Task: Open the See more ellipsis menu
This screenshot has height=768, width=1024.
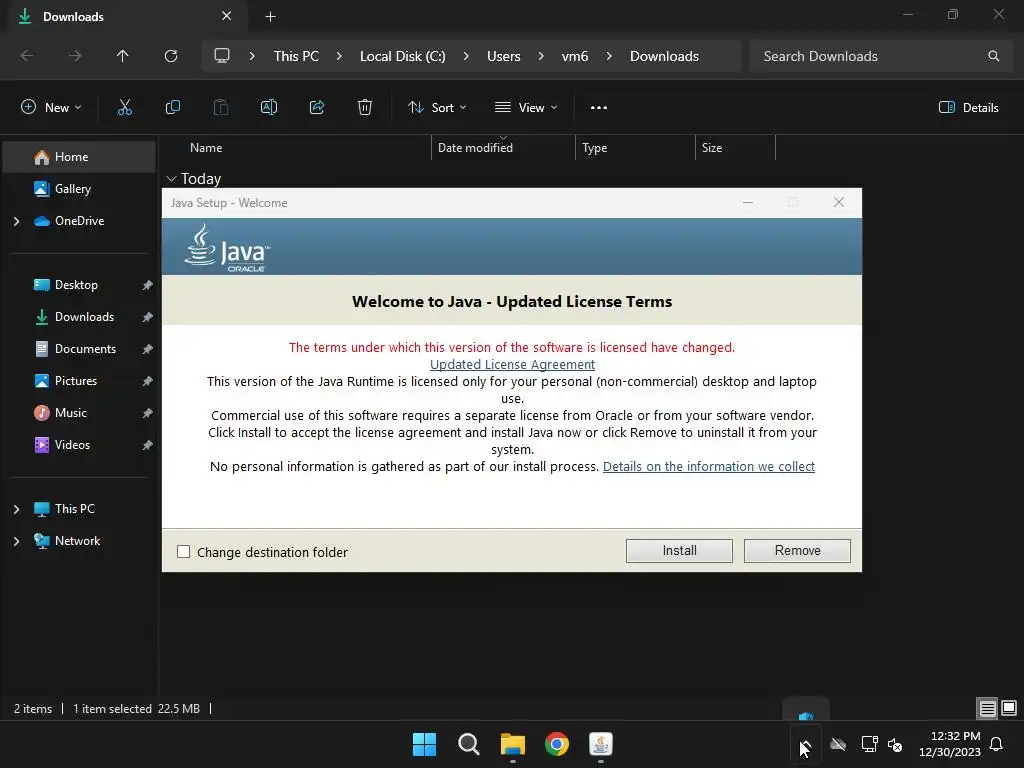Action: click(599, 108)
